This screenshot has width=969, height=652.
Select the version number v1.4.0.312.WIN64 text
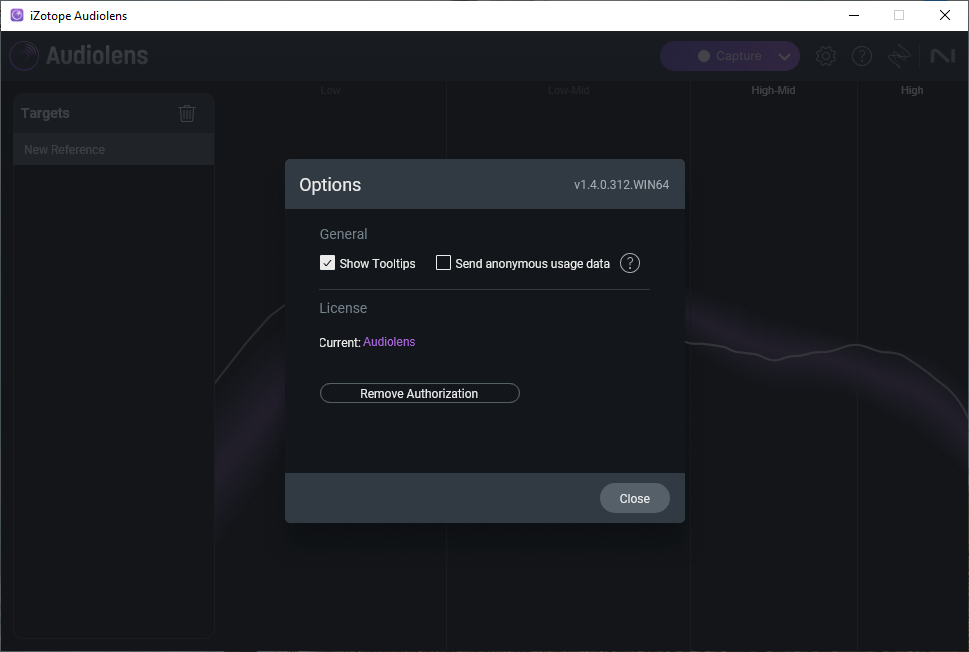click(x=621, y=185)
